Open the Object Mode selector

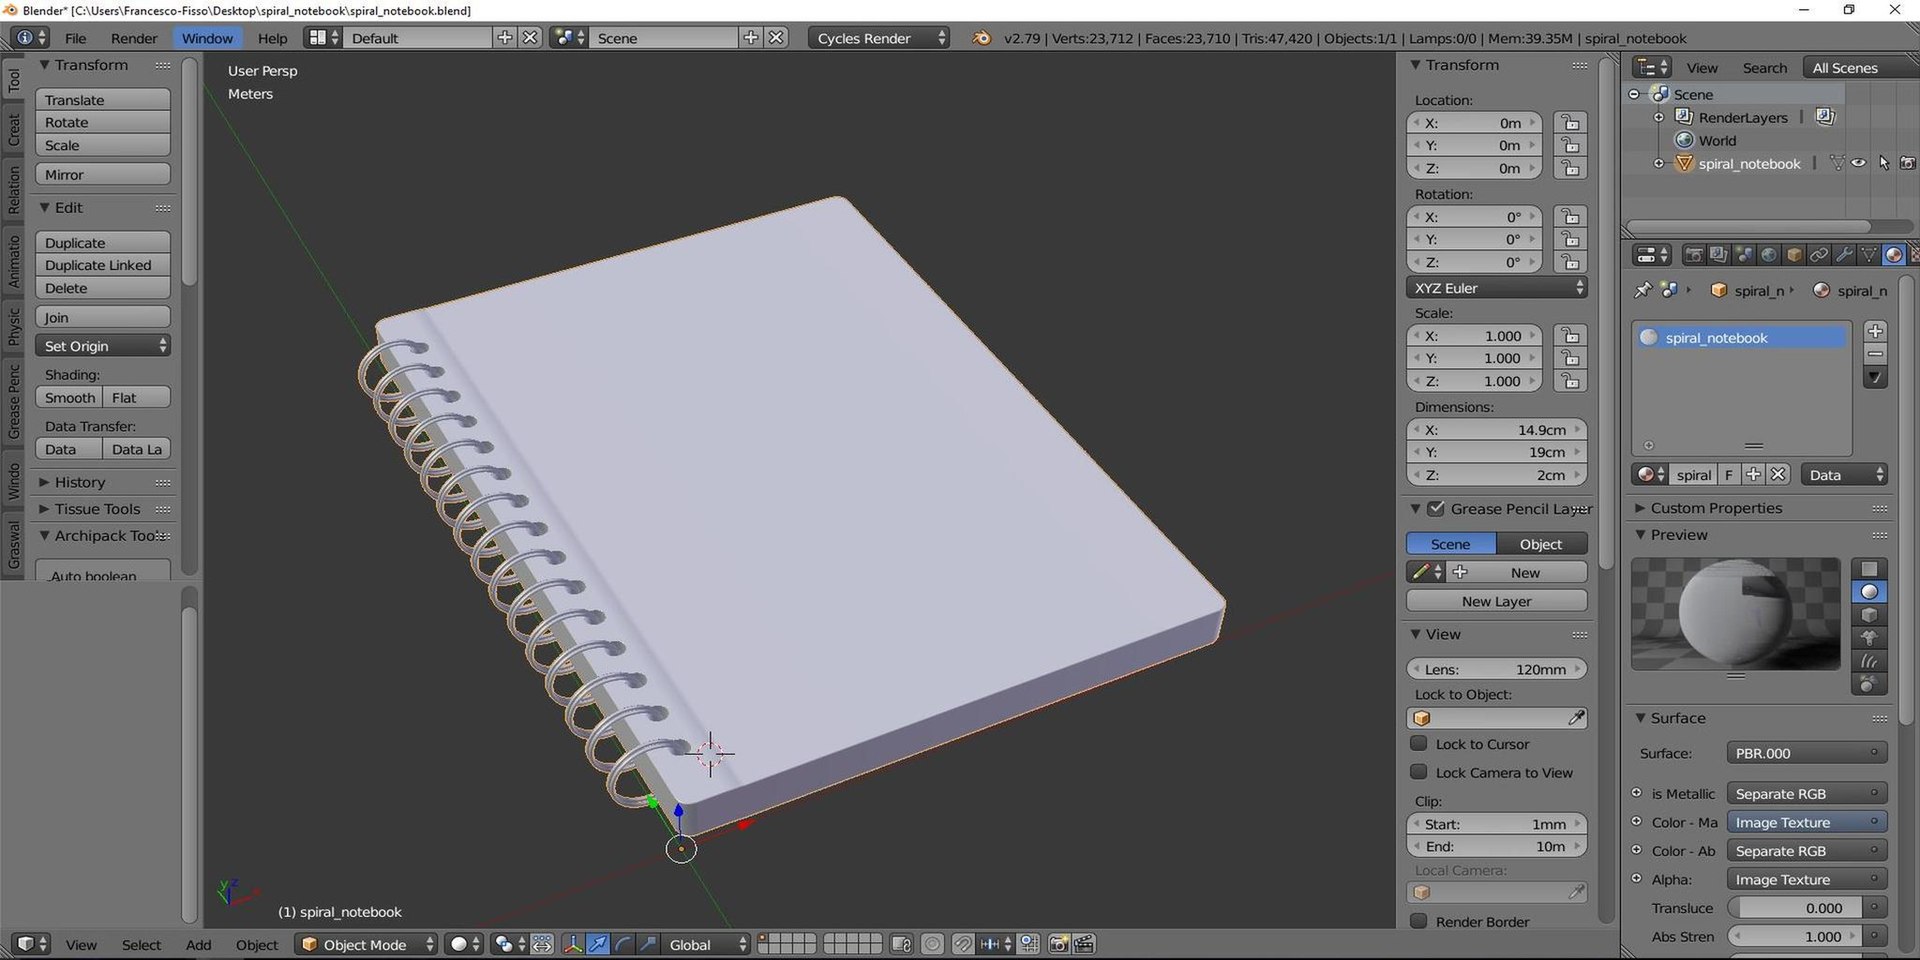pos(366,944)
